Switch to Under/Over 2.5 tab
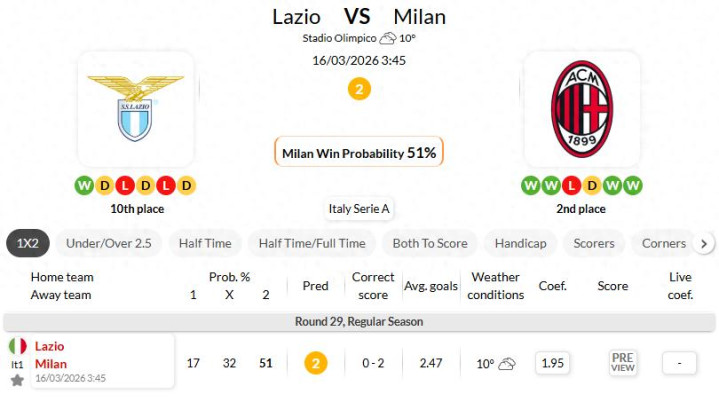This screenshot has width=719, height=402. [108, 243]
